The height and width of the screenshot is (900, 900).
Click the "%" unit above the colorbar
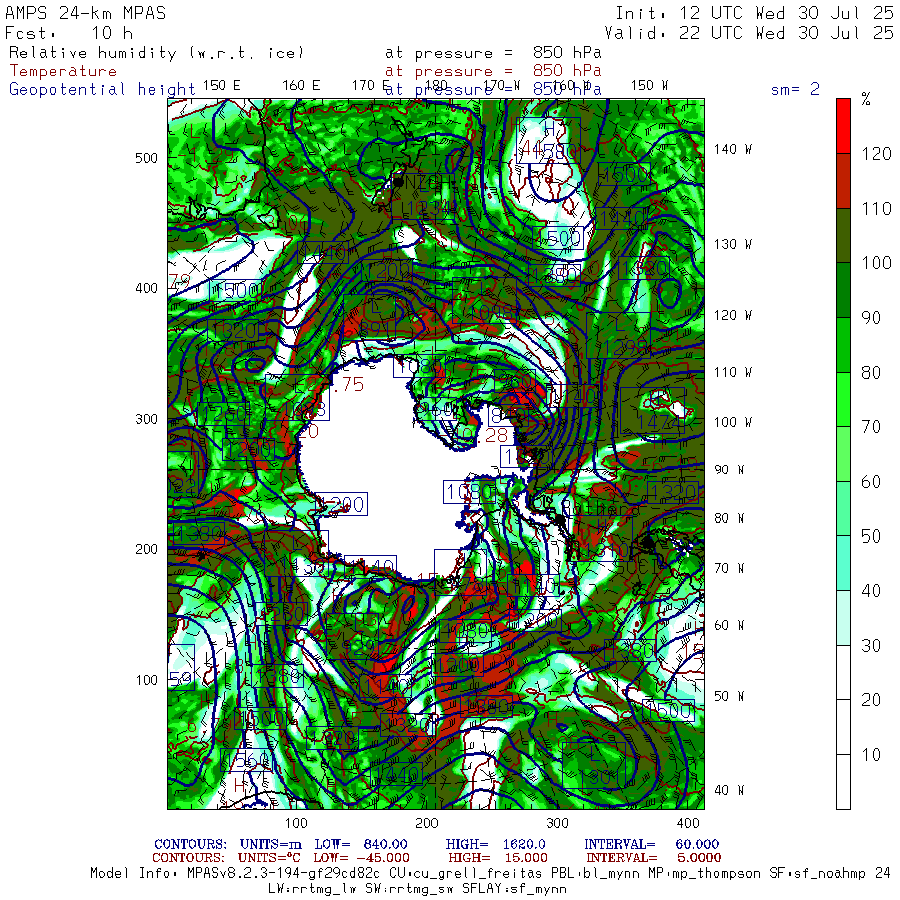pos(866,99)
